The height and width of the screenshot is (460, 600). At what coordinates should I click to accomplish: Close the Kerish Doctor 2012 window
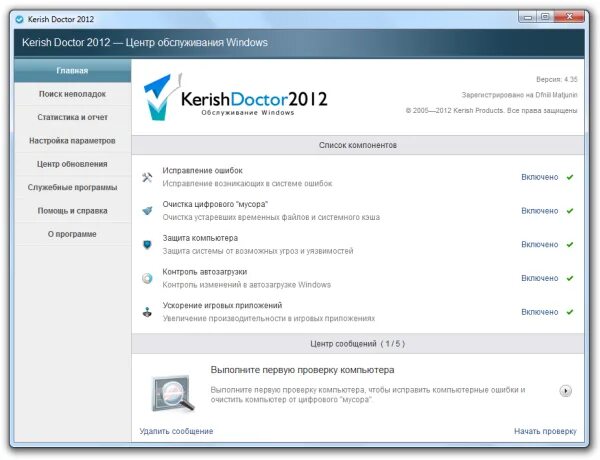coord(569,17)
